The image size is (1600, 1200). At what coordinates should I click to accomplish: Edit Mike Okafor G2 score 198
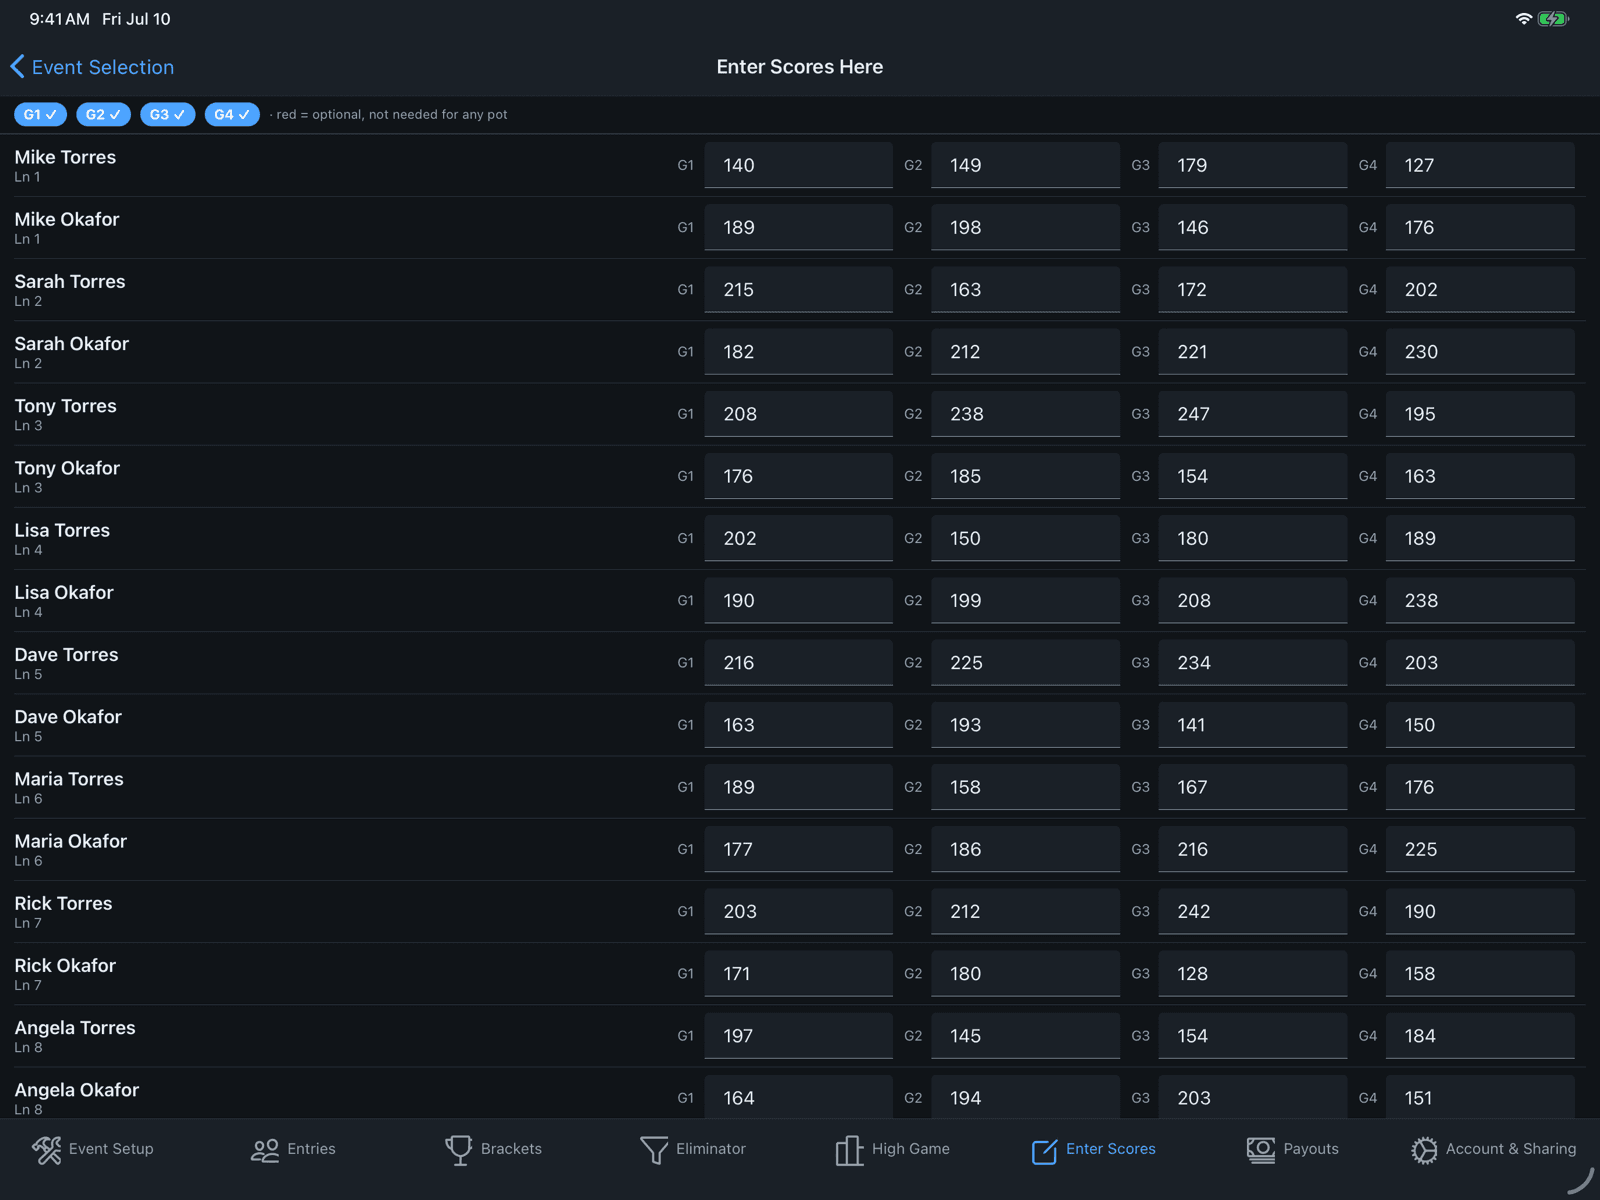click(1025, 227)
